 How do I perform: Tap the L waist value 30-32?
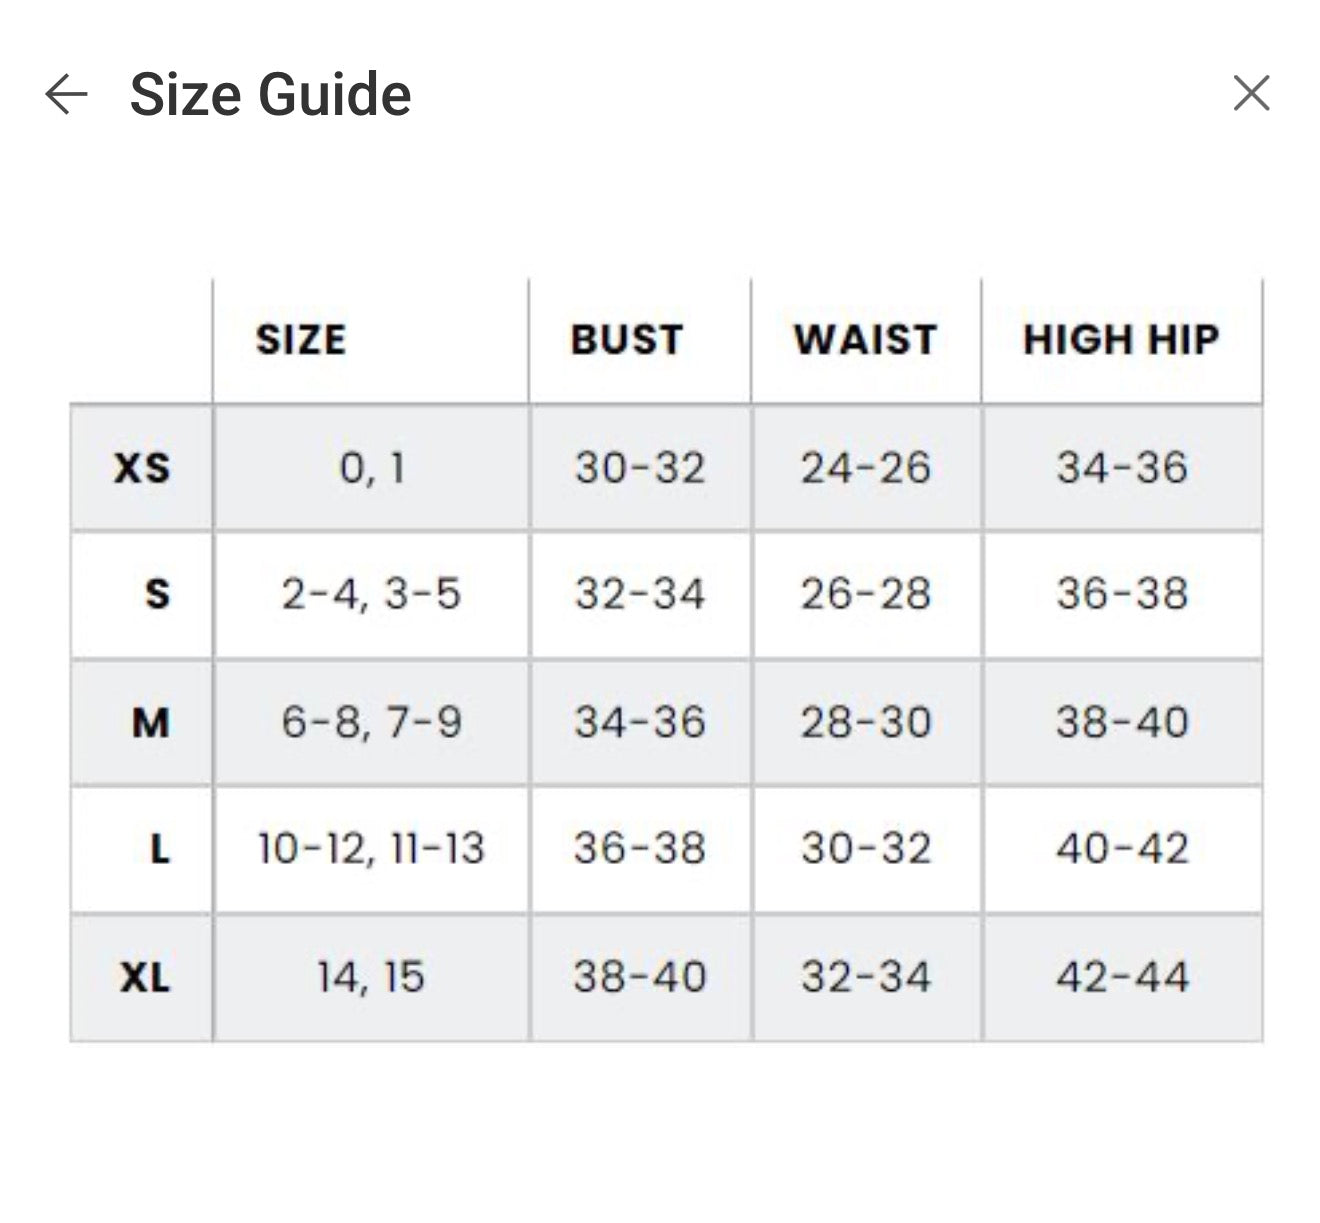coord(866,850)
